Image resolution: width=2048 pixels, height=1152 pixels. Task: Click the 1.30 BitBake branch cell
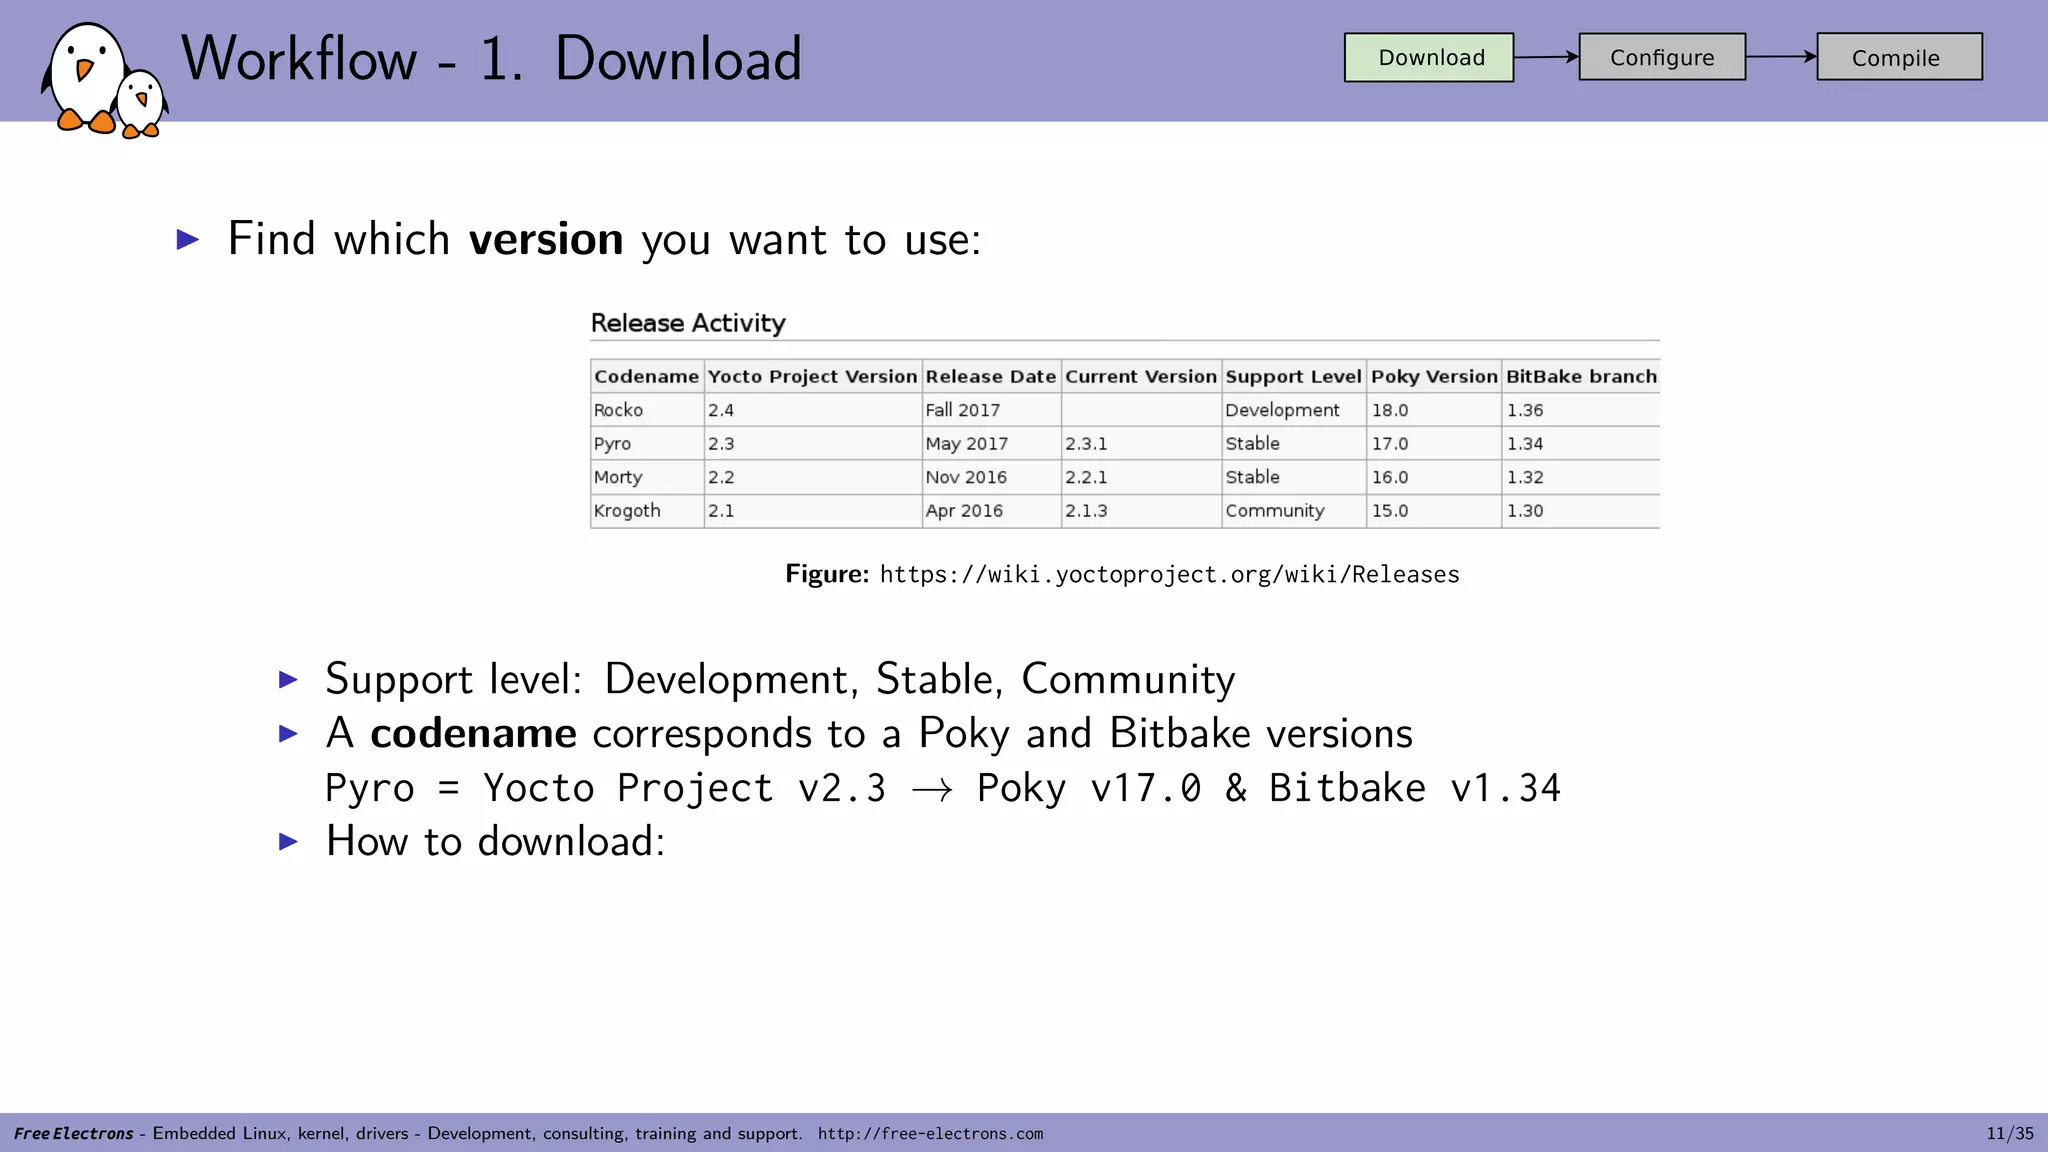pos(1581,510)
